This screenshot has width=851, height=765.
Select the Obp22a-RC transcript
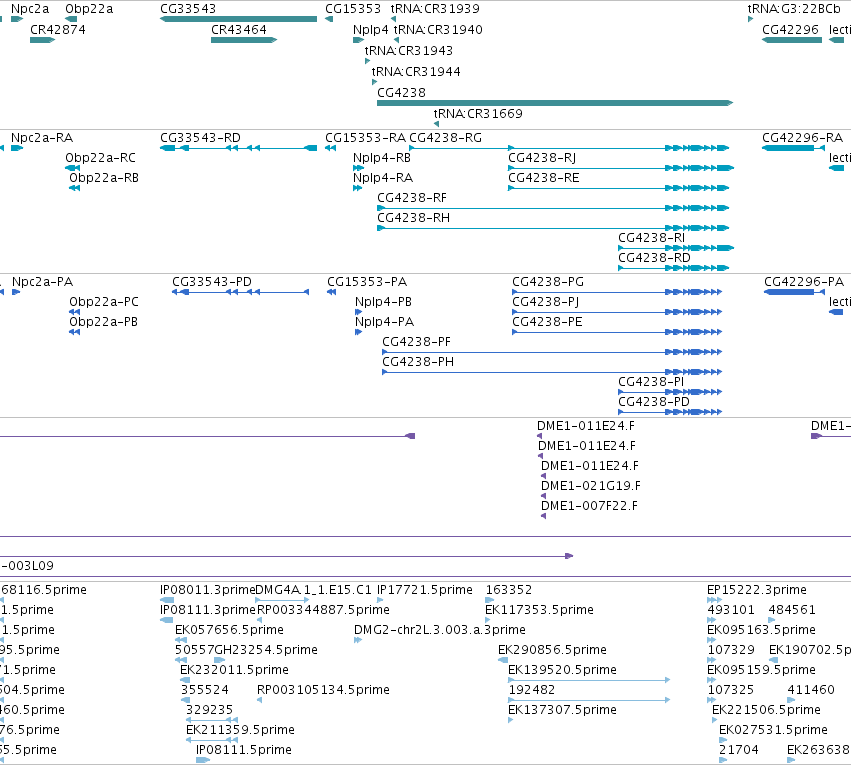point(72,168)
